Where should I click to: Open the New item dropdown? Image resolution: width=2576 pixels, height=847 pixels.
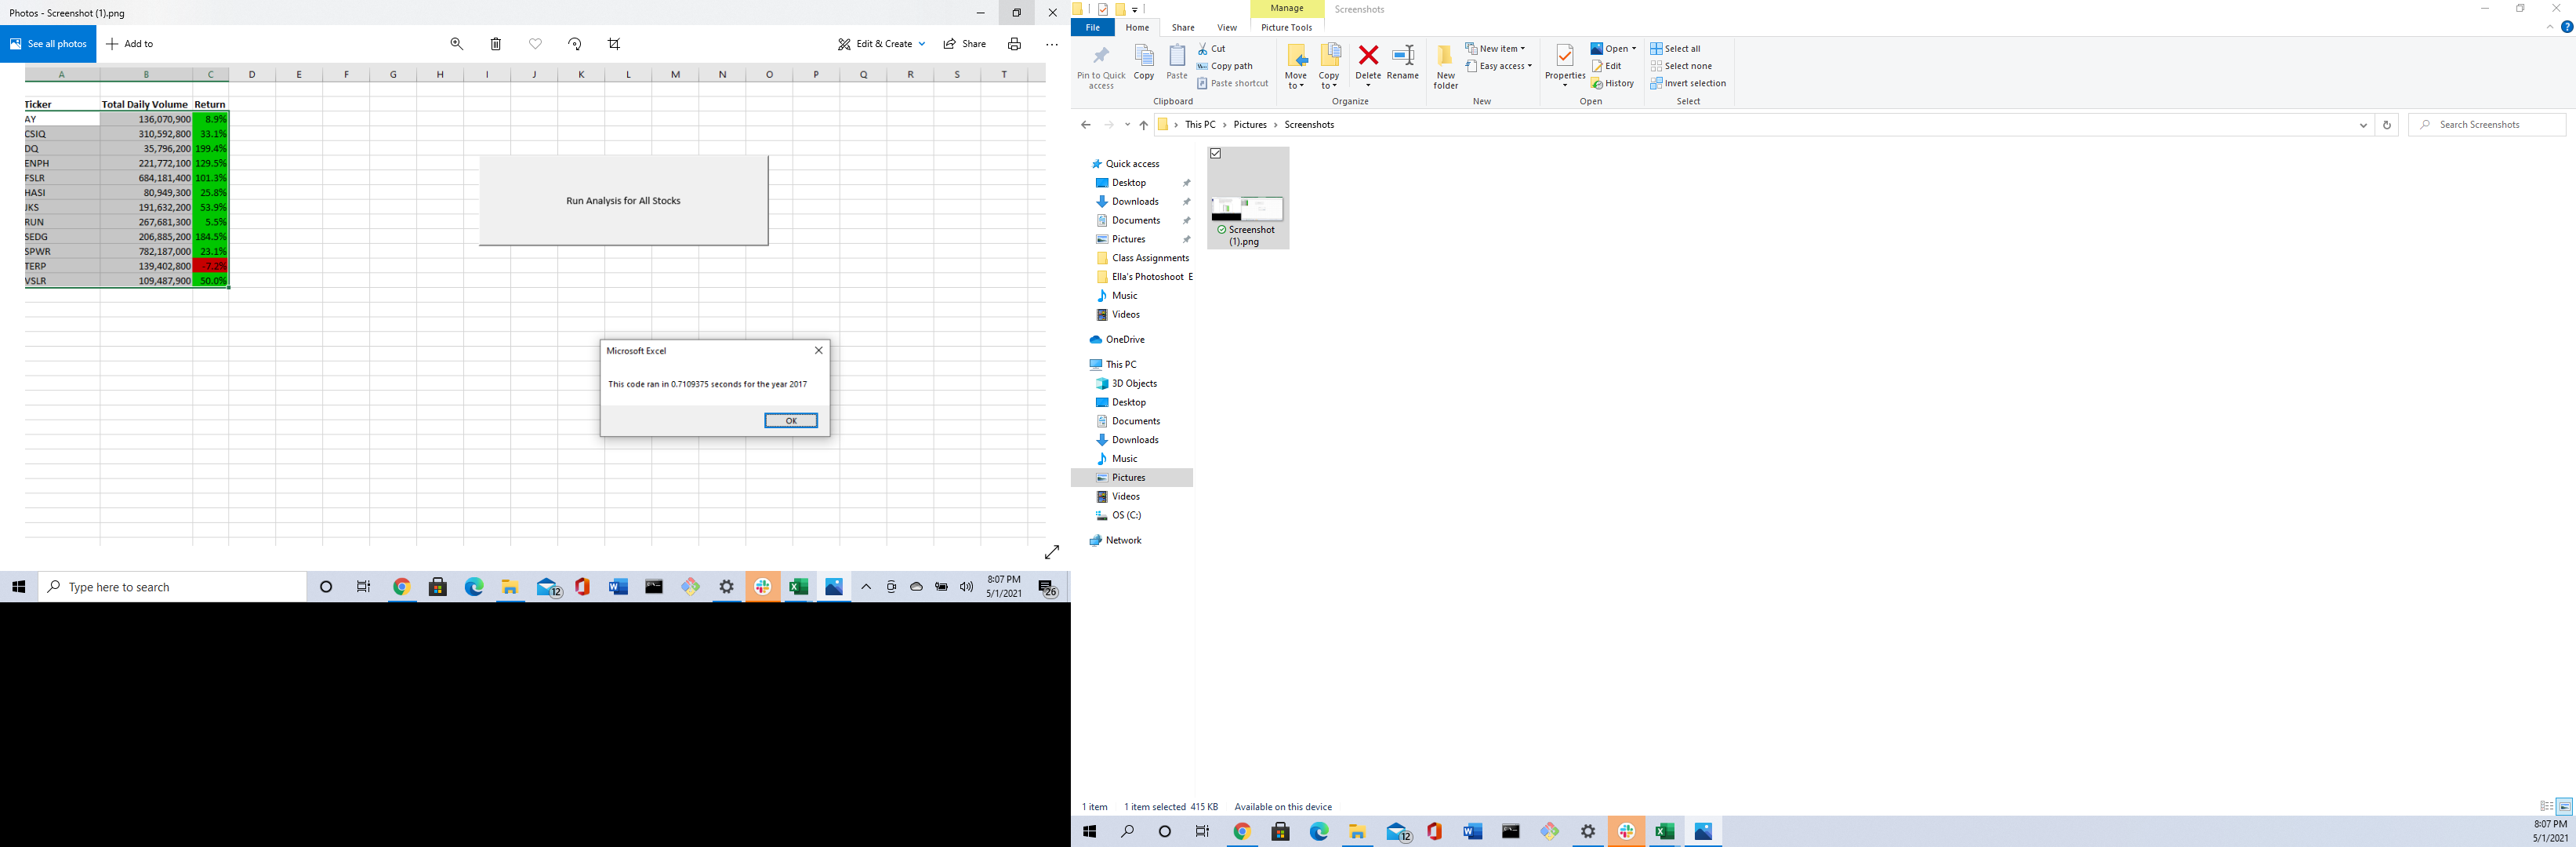[1525, 47]
